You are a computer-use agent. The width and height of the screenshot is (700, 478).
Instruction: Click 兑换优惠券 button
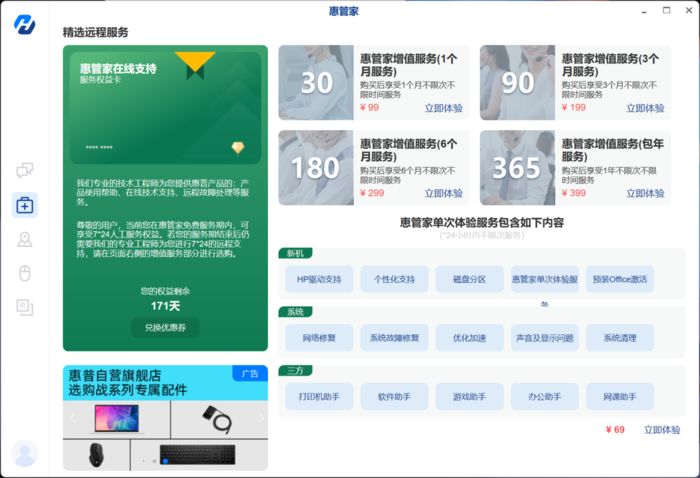[165, 328]
